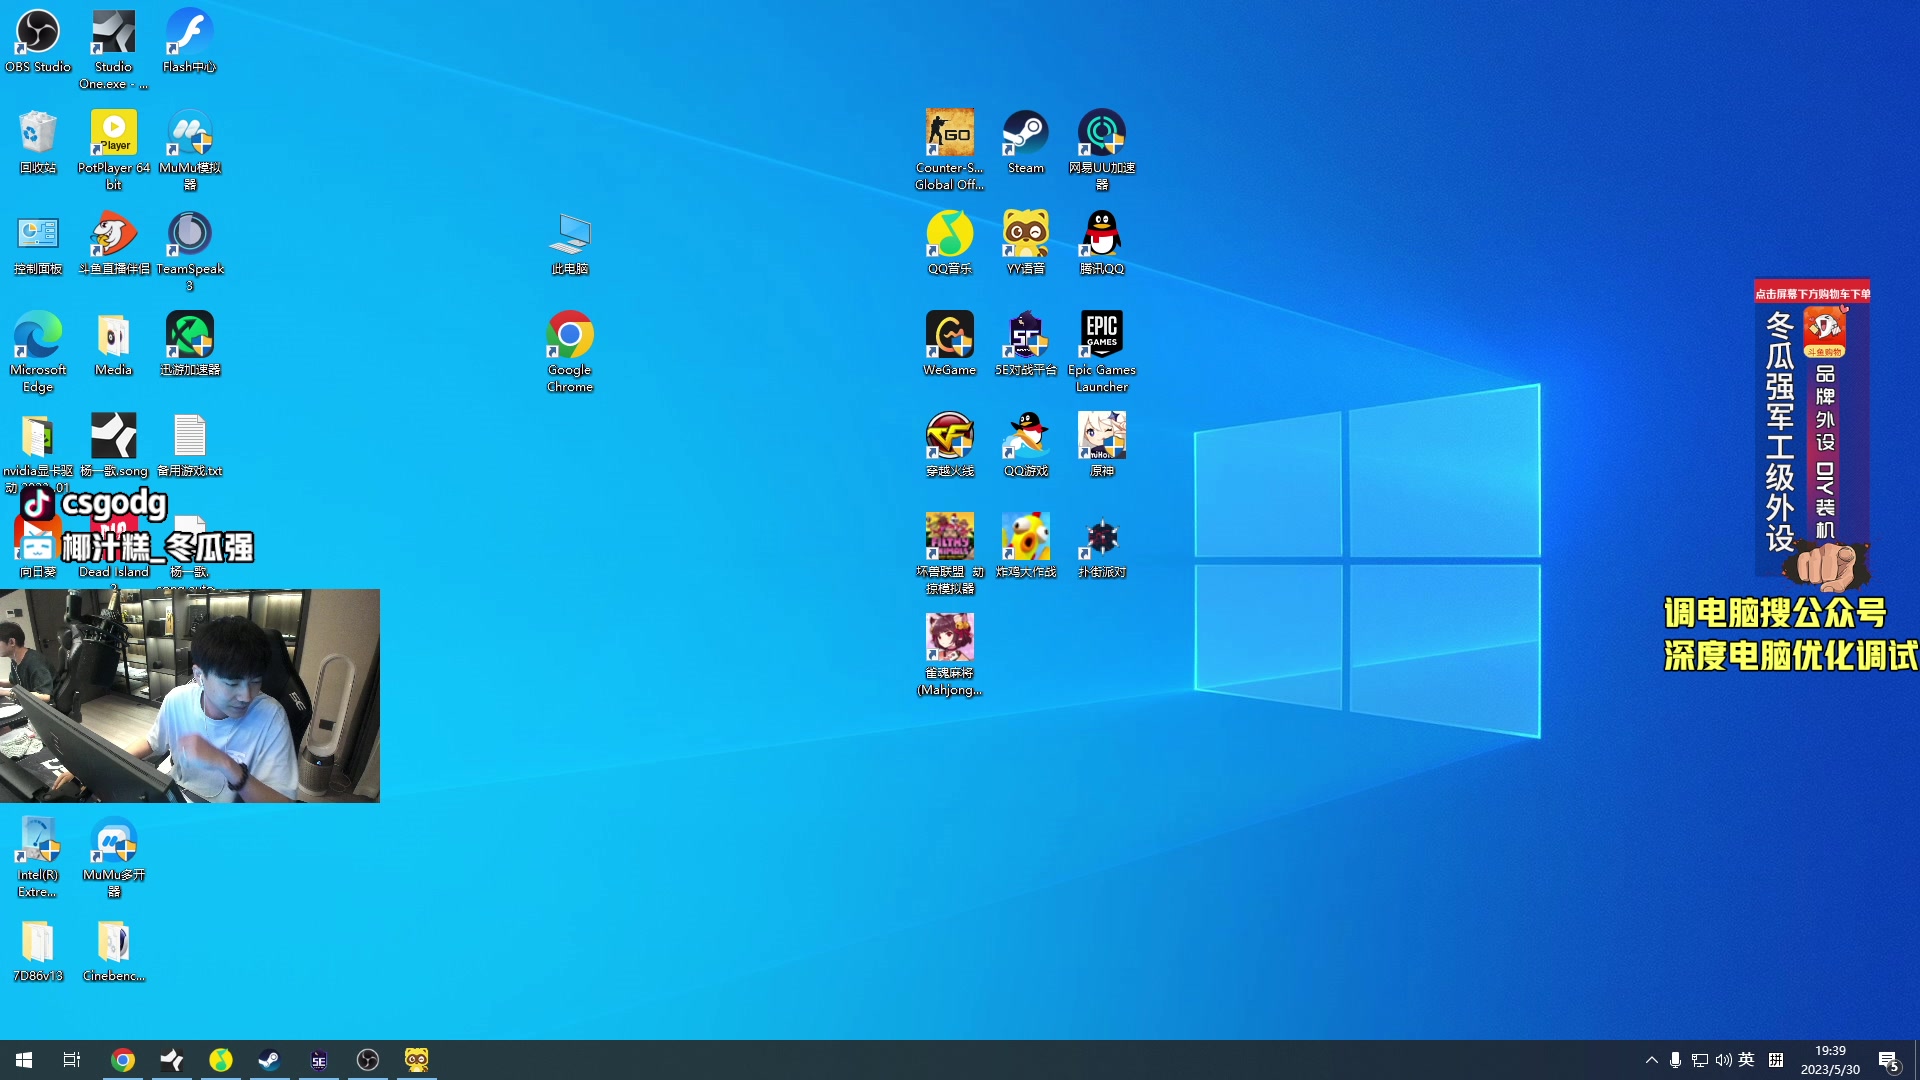1920x1080 pixels.
Task: Launch 网易UU加速器 shortcut
Action: coord(1102,150)
